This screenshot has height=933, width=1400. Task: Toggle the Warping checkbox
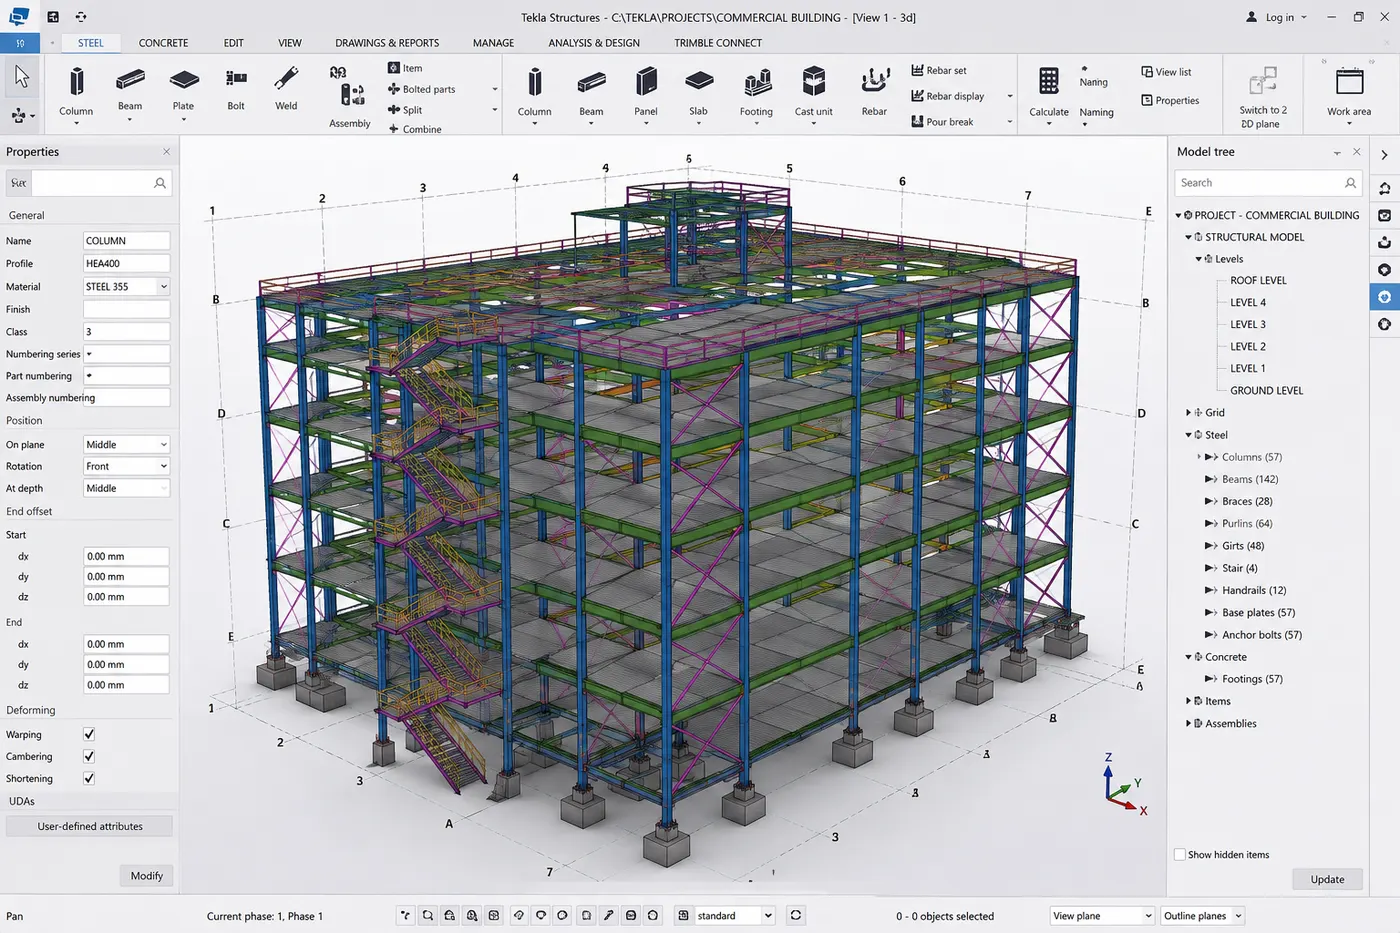pyautogui.click(x=89, y=734)
